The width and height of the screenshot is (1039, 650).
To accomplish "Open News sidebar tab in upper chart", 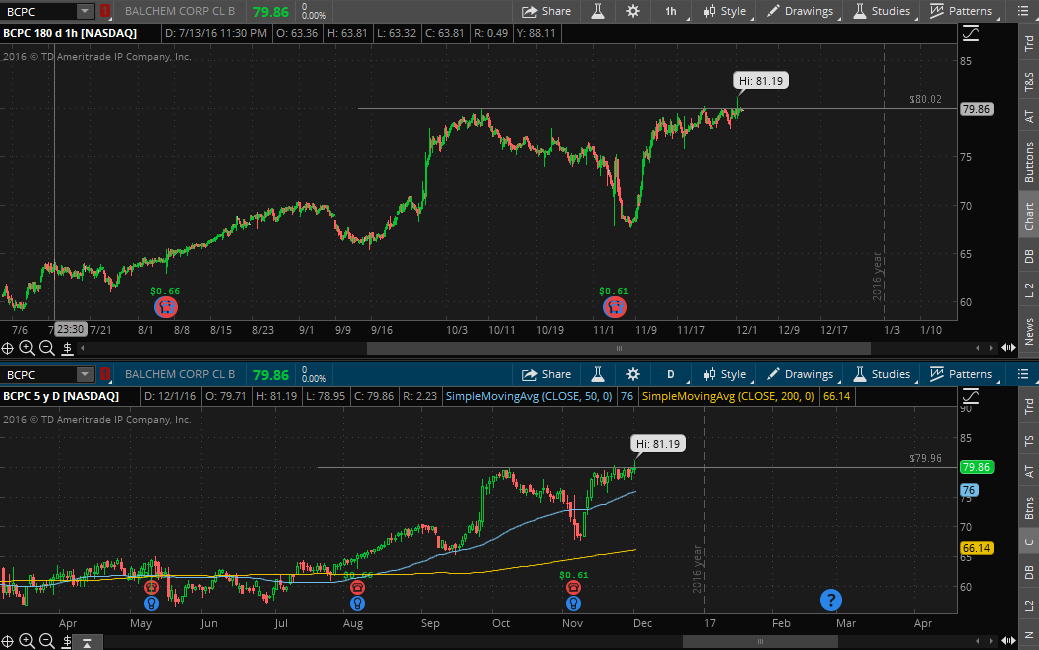I will click(x=1028, y=331).
